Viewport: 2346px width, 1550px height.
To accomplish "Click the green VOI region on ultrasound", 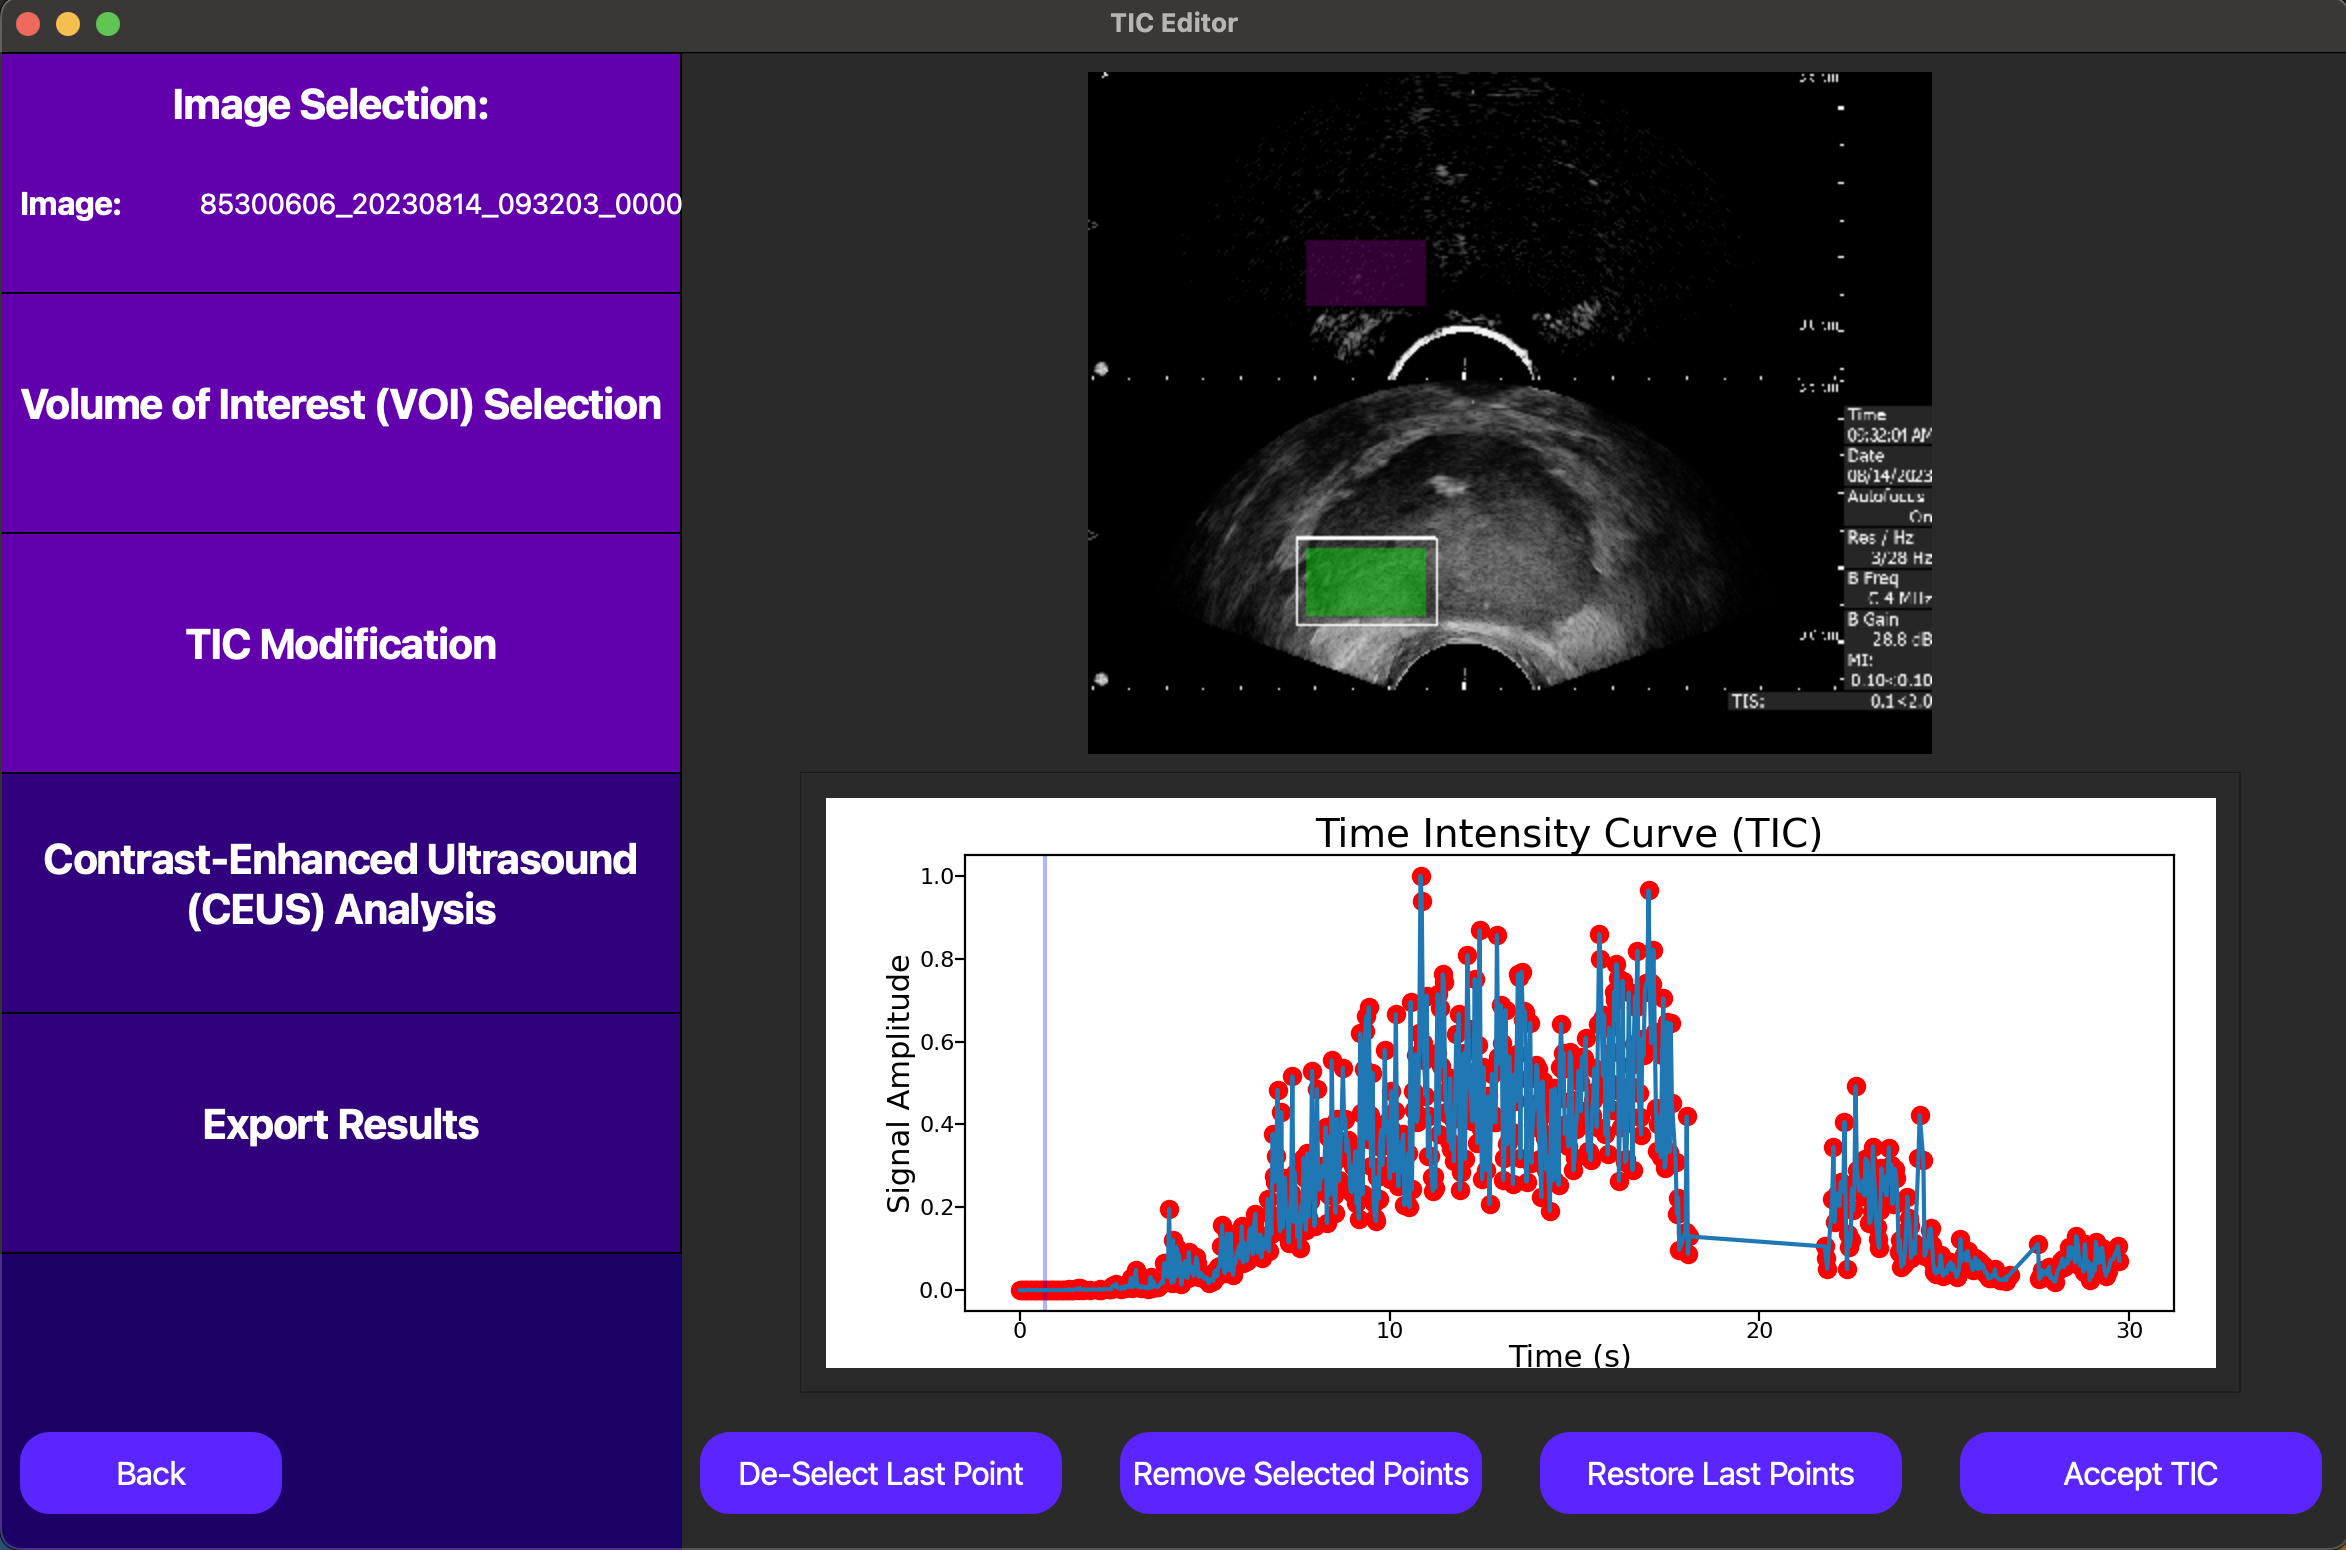I will coord(1366,581).
